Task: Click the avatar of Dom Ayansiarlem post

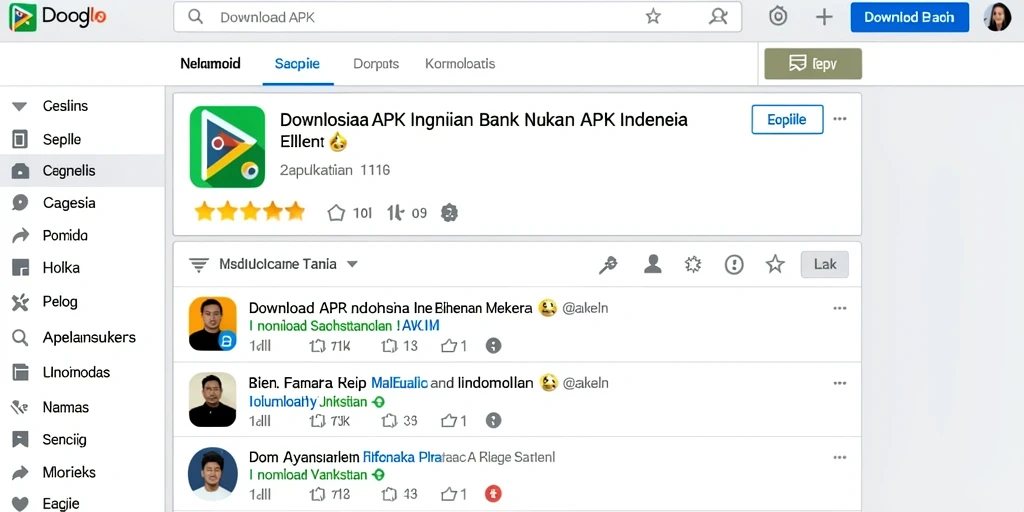Action: [212, 474]
